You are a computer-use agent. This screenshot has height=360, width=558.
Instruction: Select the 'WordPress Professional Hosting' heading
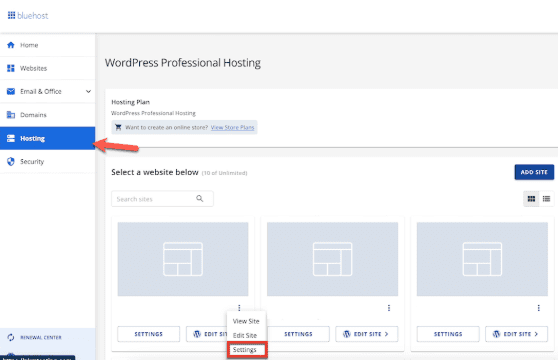pos(183,63)
